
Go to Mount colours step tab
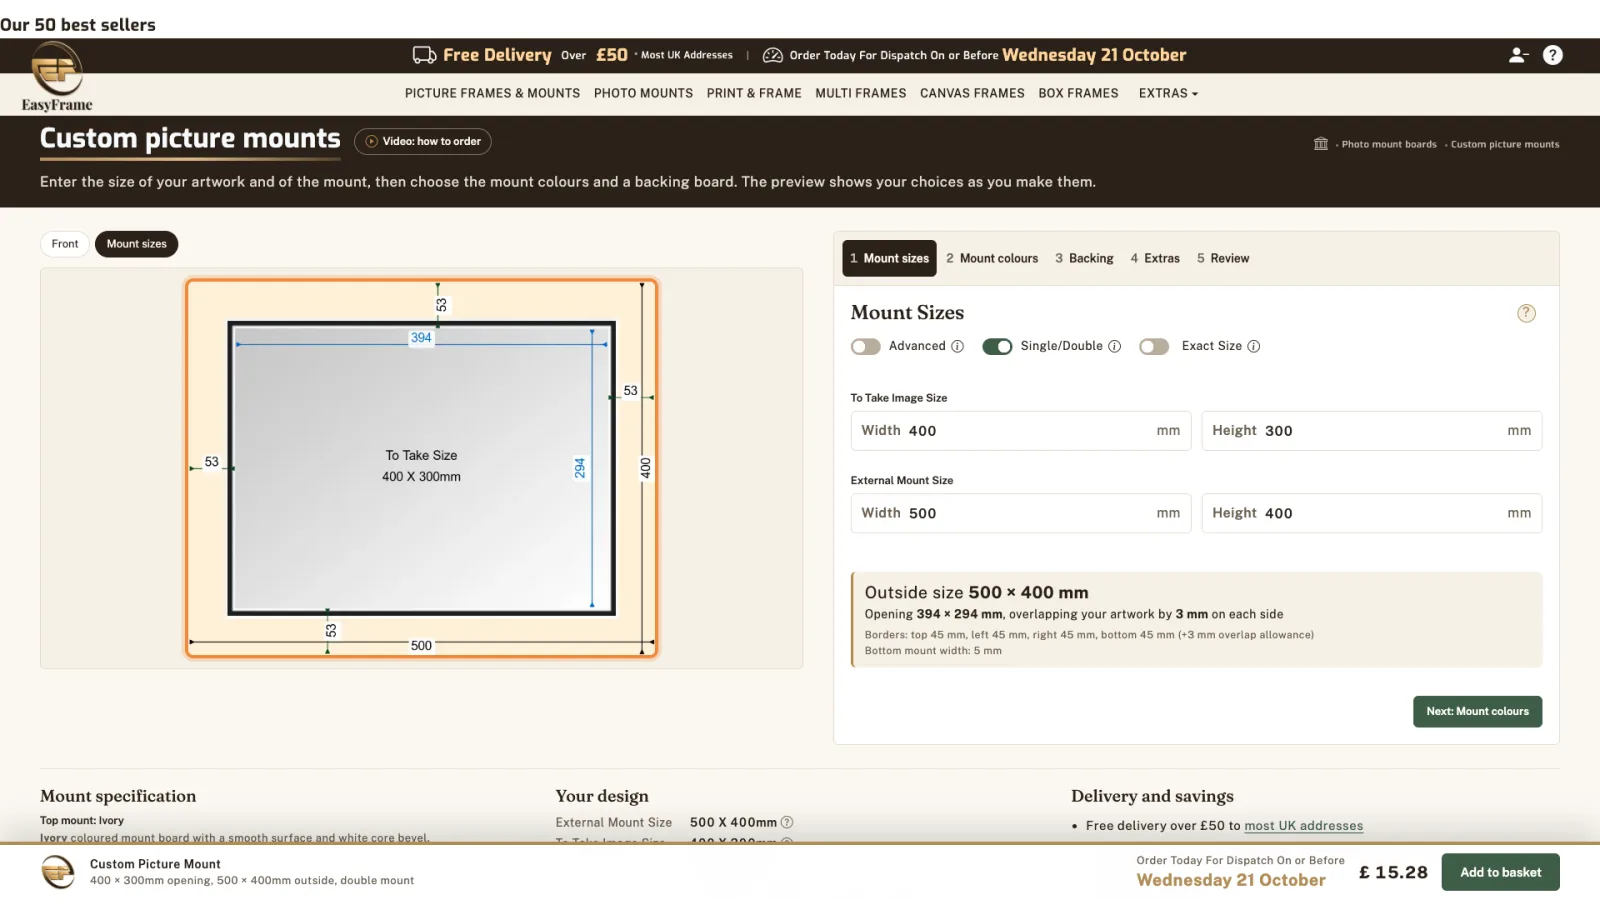992,258
